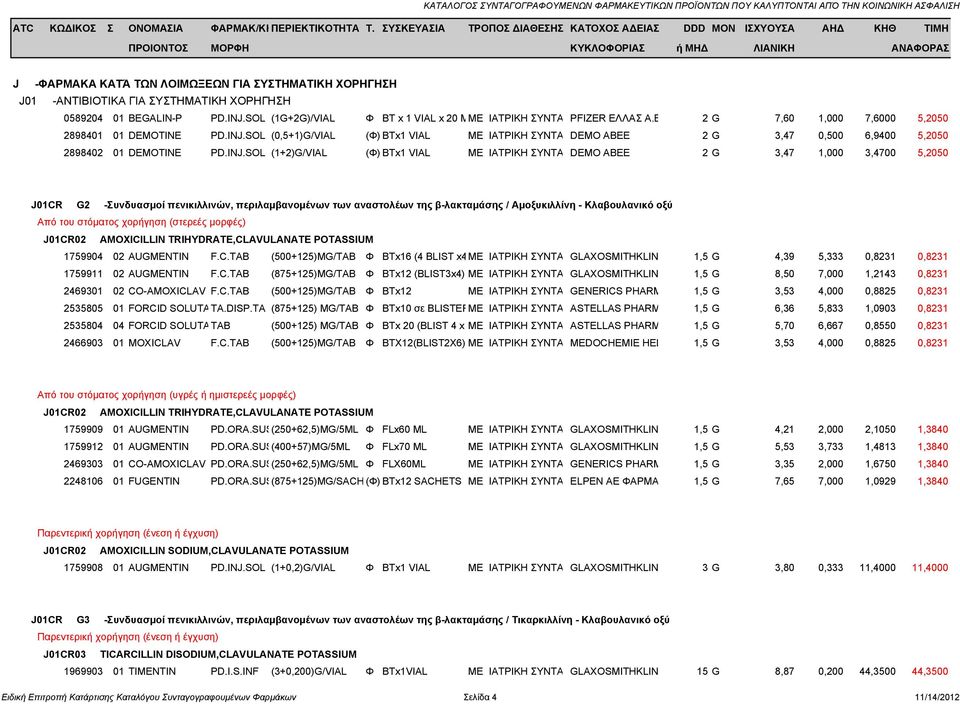Click the J01 ΑΝΤΙΒΙΟΤΙΚΑ ΓΙΑ ΣΥΣΤΗΜΑΤΙΚΗ ΧΟΡΗΓΗΣΗ heading
Image resolution: width=960 pixels, height=704 pixels.
click(155, 101)
